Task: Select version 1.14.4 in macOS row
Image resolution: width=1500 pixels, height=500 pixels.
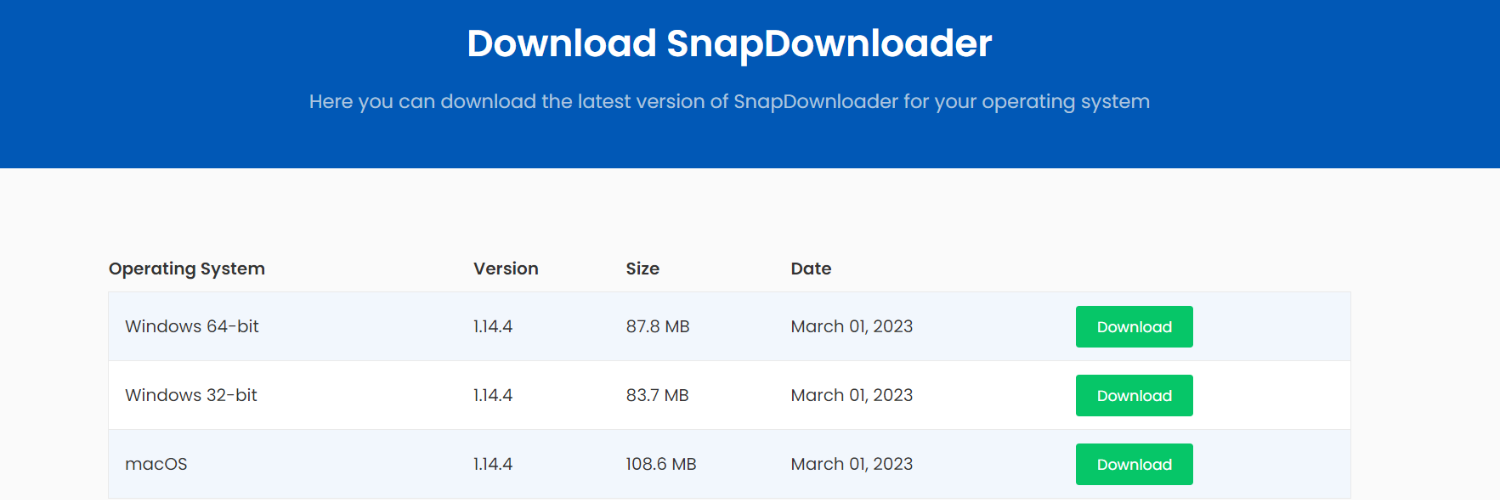Action: 493,464
